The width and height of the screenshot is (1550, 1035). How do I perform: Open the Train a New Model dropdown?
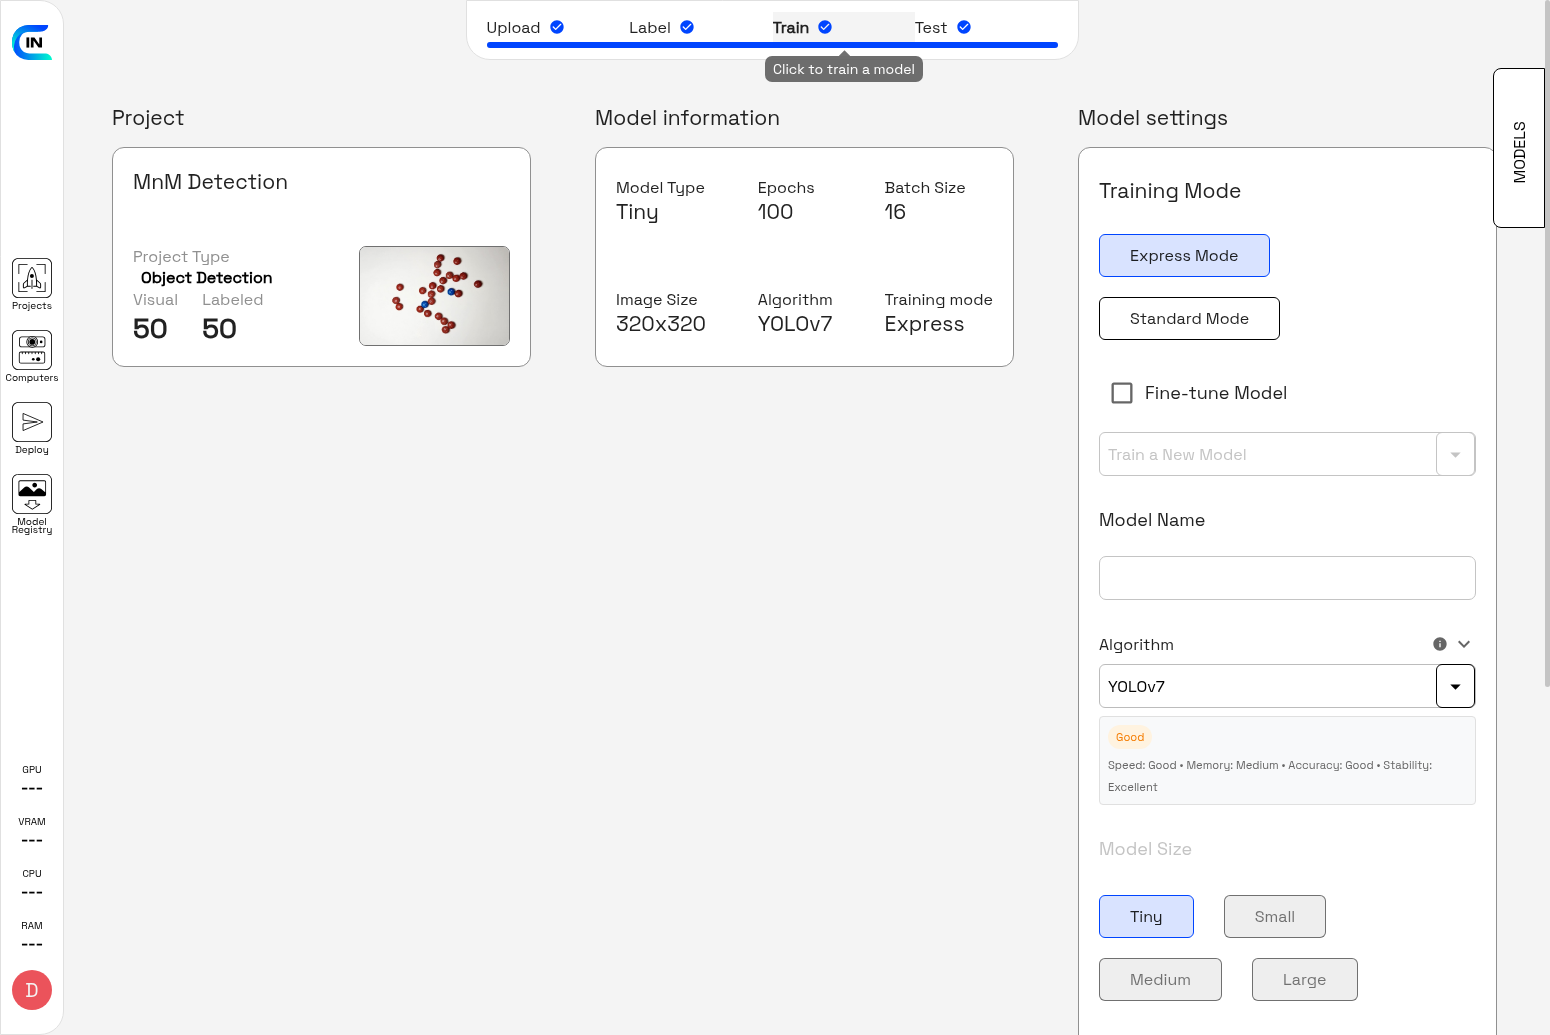[x=1456, y=454]
